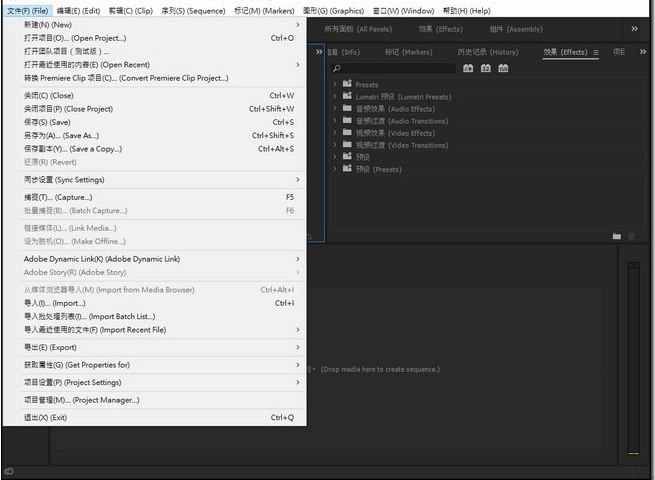
Task: Toggle the Accelerated Effects filter button
Action: click(x=469, y=68)
